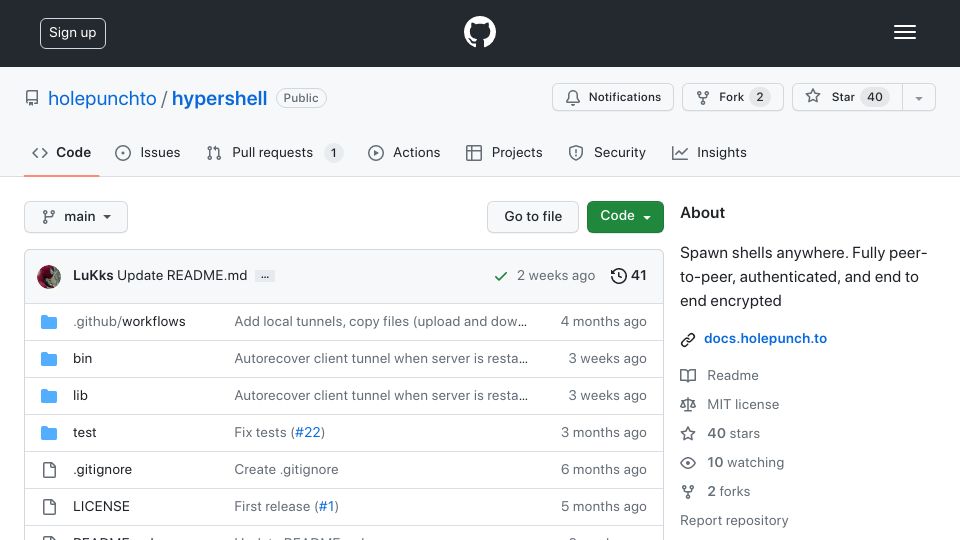Click the book icon beside Readme
The height and width of the screenshot is (540, 960).
pos(688,376)
